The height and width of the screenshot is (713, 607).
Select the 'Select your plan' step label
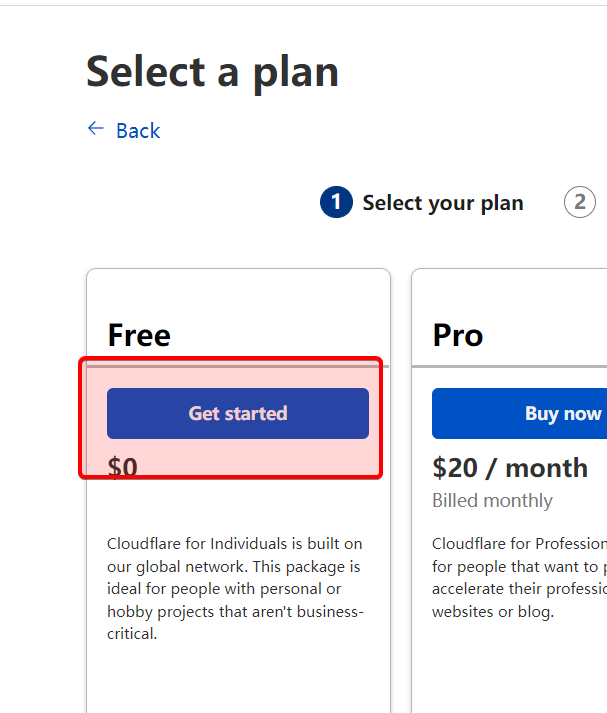442,203
